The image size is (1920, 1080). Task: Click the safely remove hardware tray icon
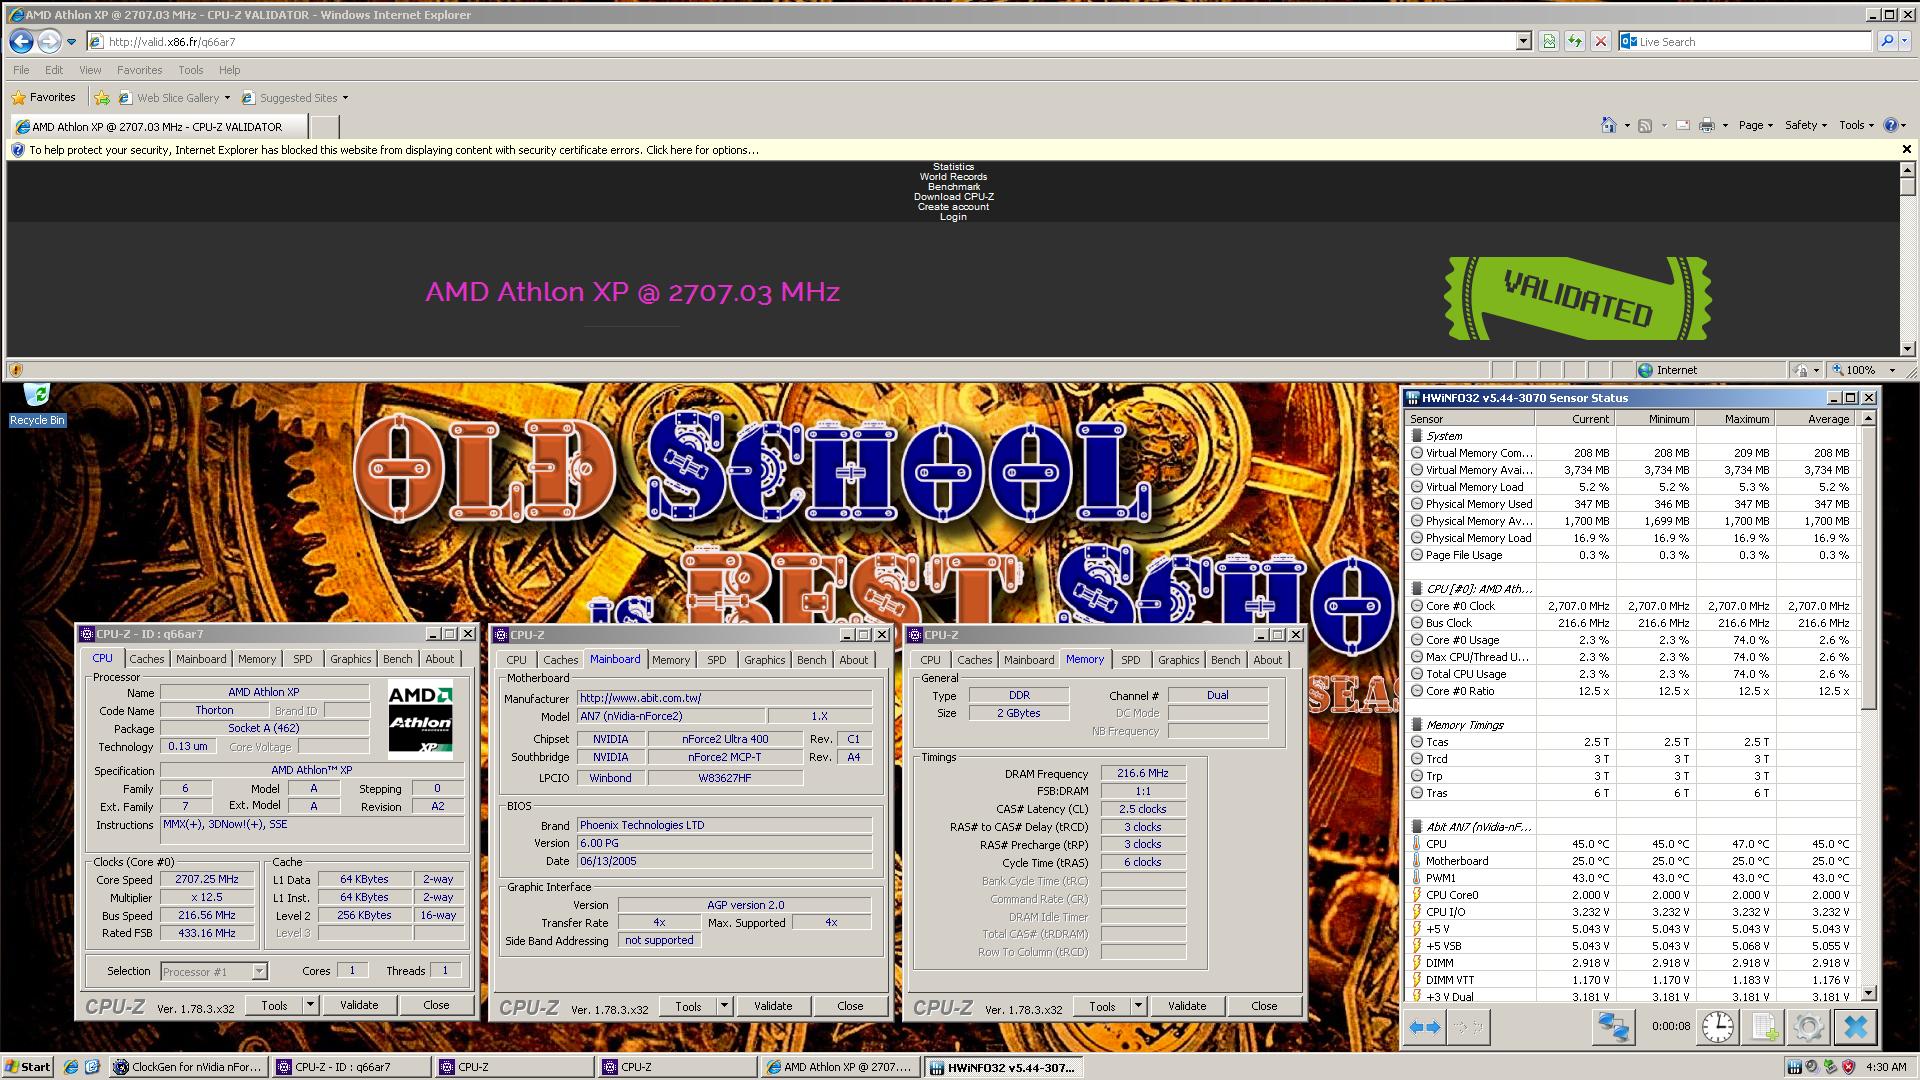(x=1830, y=1067)
